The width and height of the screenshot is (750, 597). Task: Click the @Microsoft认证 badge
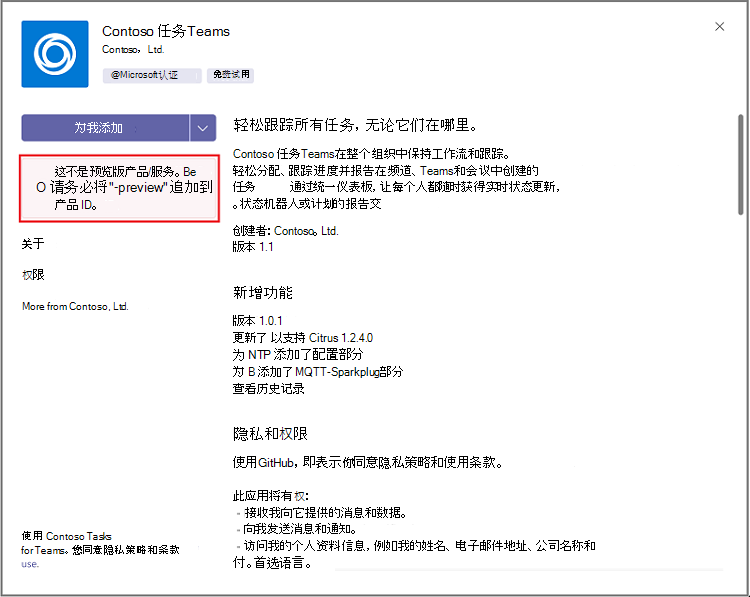tap(152, 75)
